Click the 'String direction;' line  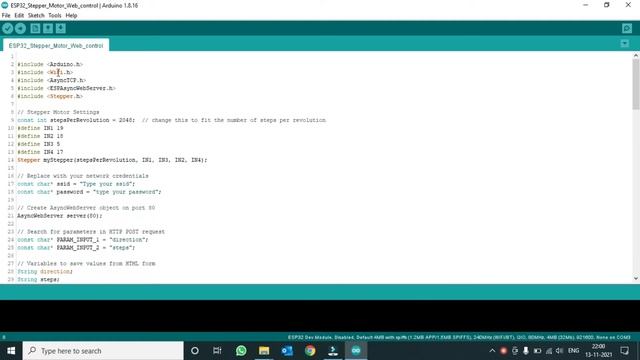(x=45, y=271)
